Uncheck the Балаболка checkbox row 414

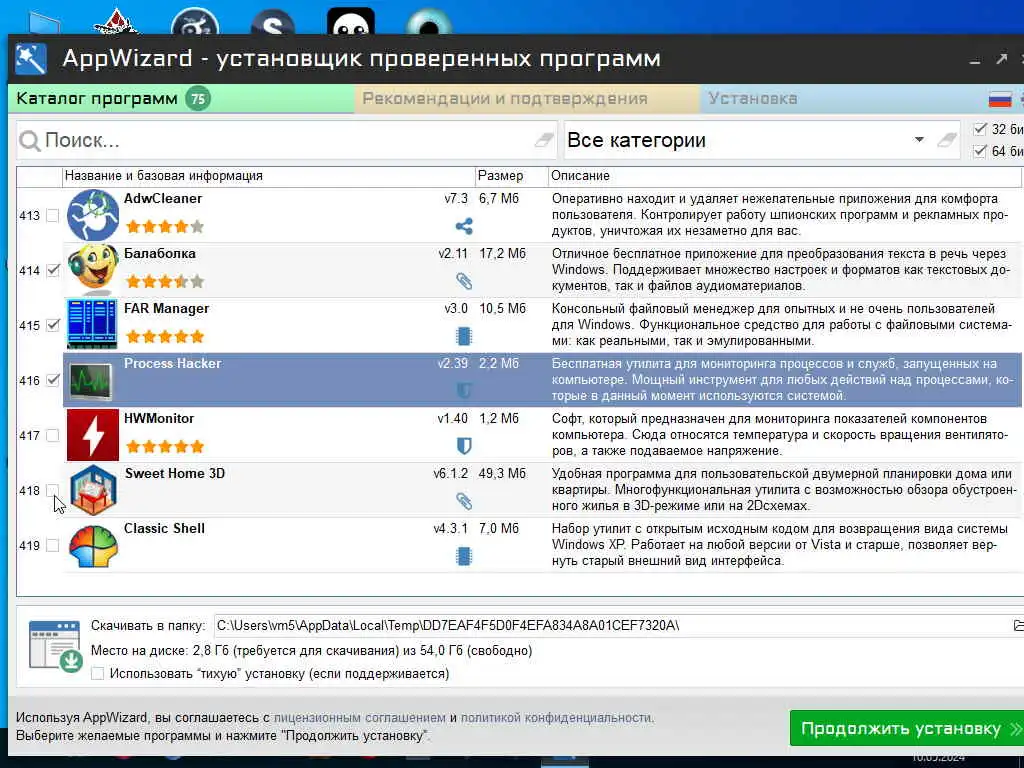[x=53, y=270]
